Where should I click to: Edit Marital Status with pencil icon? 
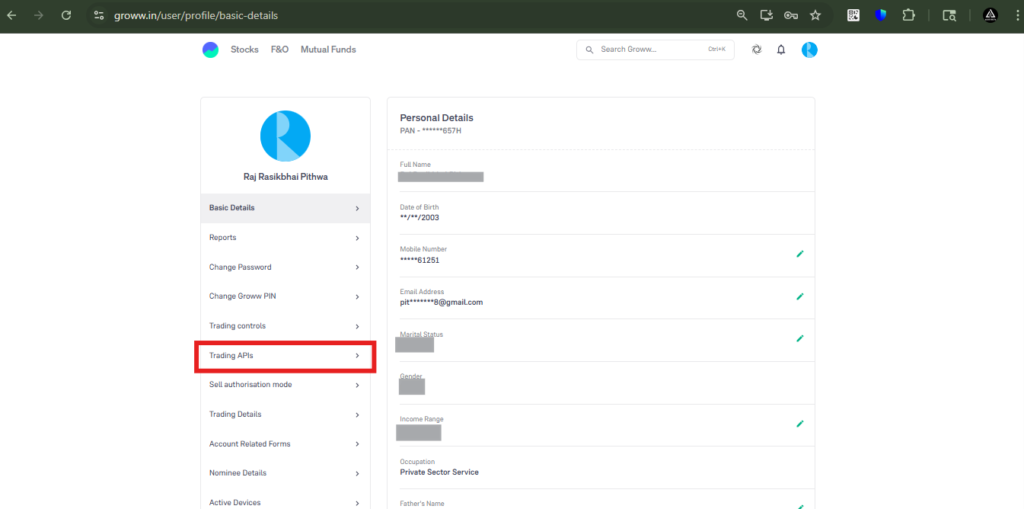pos(799,339)
